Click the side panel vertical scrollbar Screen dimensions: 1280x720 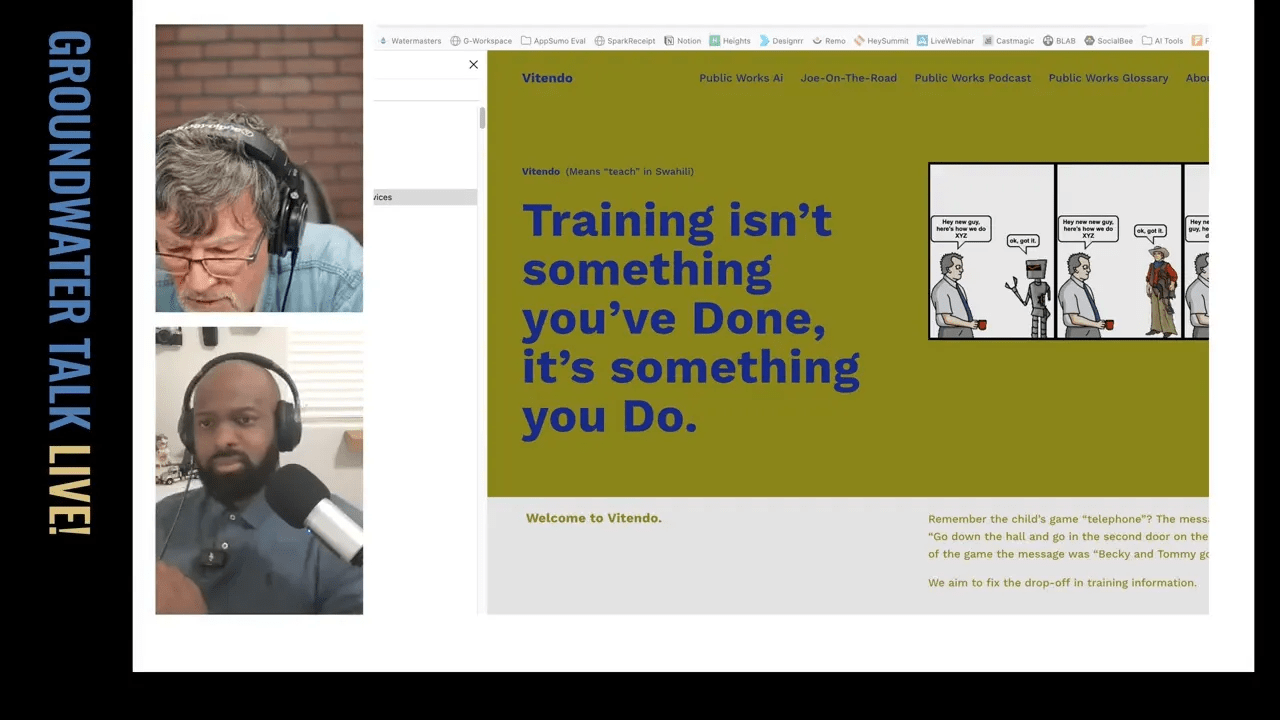point(482,118)
